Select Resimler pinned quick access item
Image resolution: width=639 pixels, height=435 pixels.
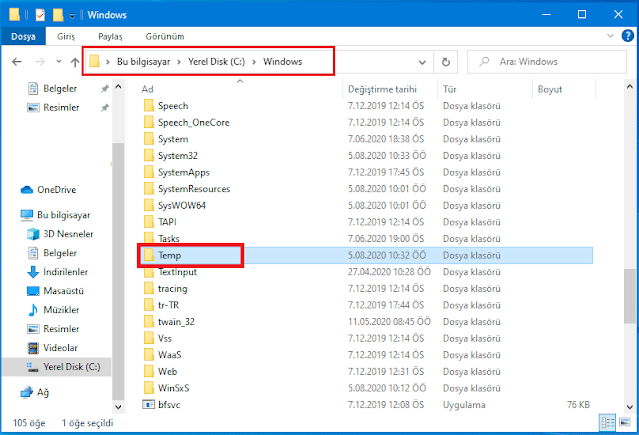coord(61,108)
